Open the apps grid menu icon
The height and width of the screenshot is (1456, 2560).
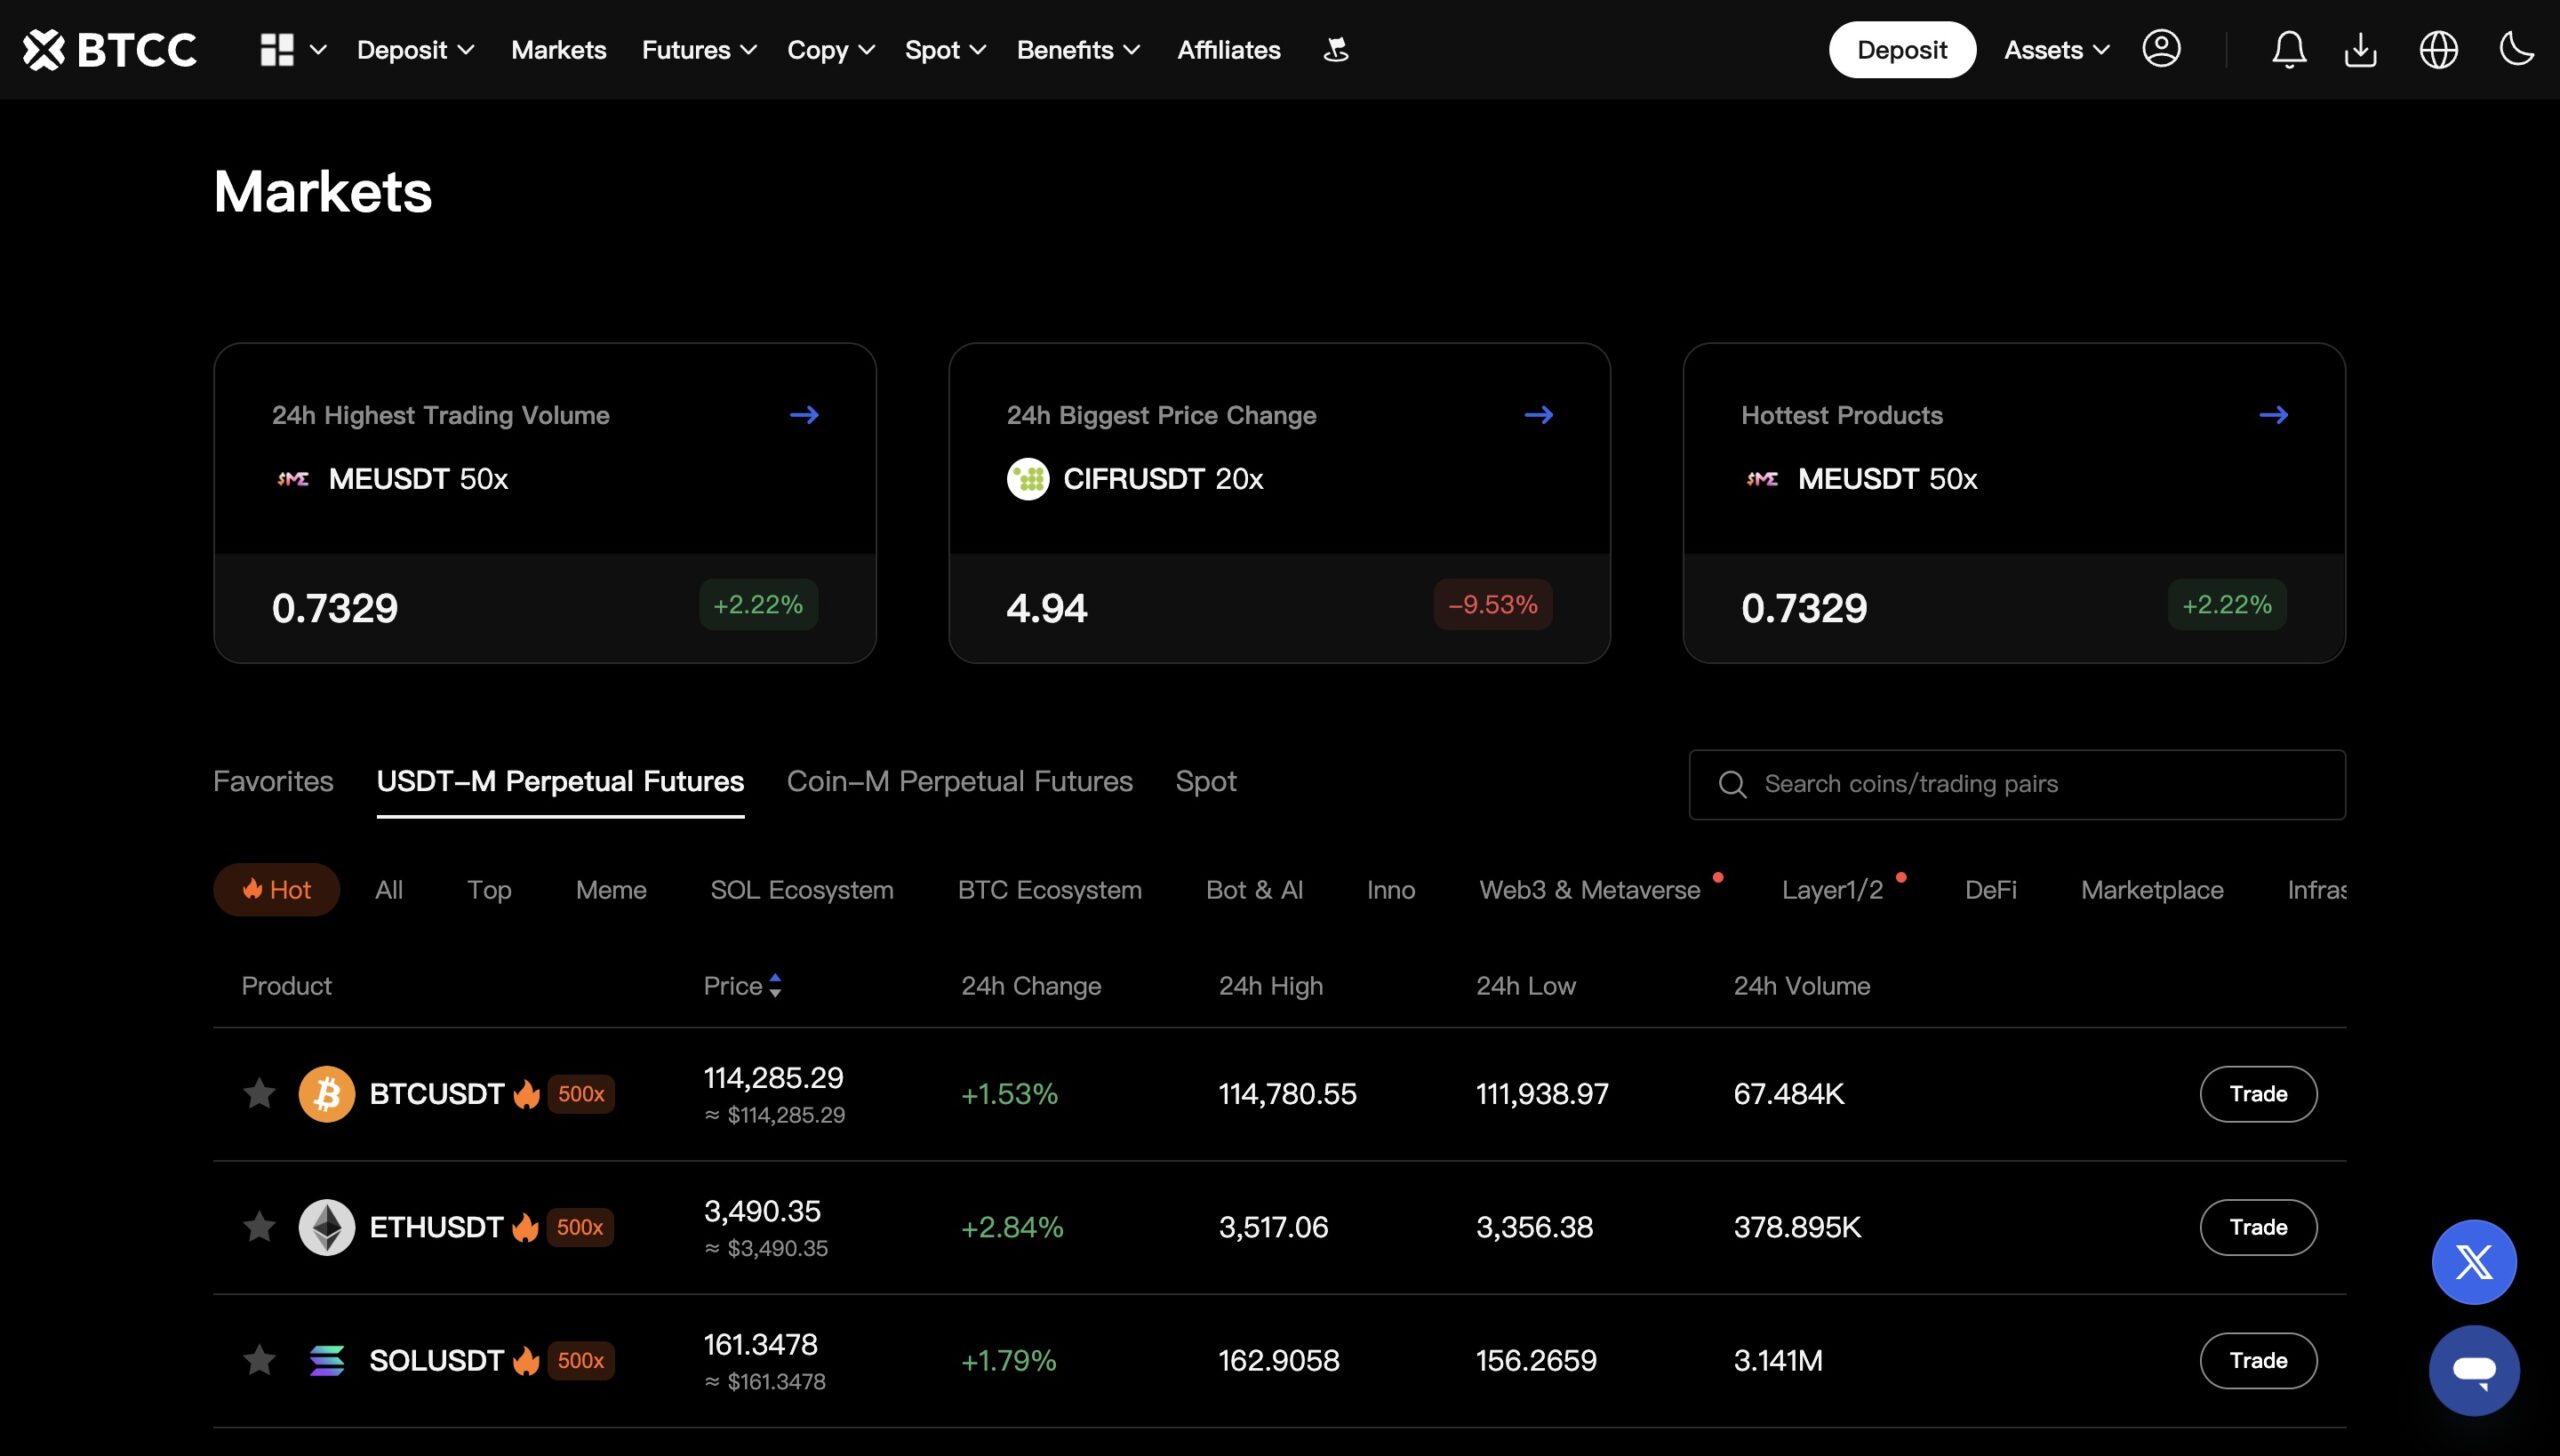pyautogui.click(x=277, y=49)
